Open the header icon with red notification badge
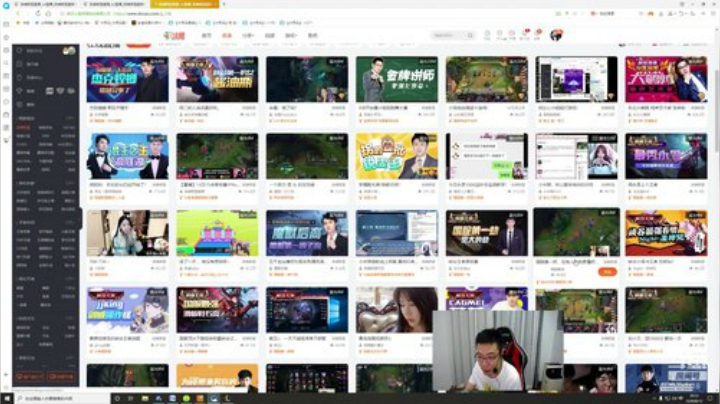 [x=524, y=34]
